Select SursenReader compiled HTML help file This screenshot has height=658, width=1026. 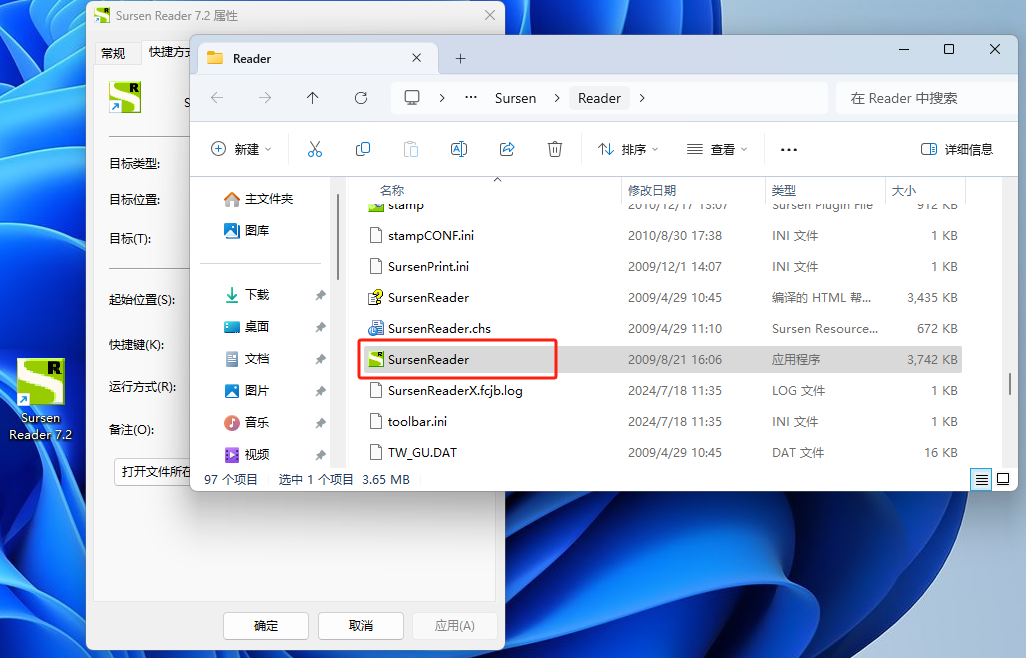tap(662, 298)
